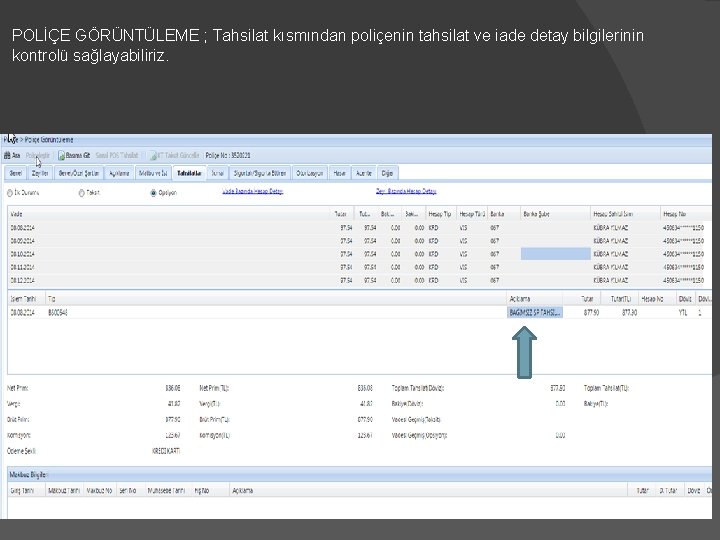Sort by the Hesap Tip column header
Screen dimensions: 720x540
click(x=440, y=214)
